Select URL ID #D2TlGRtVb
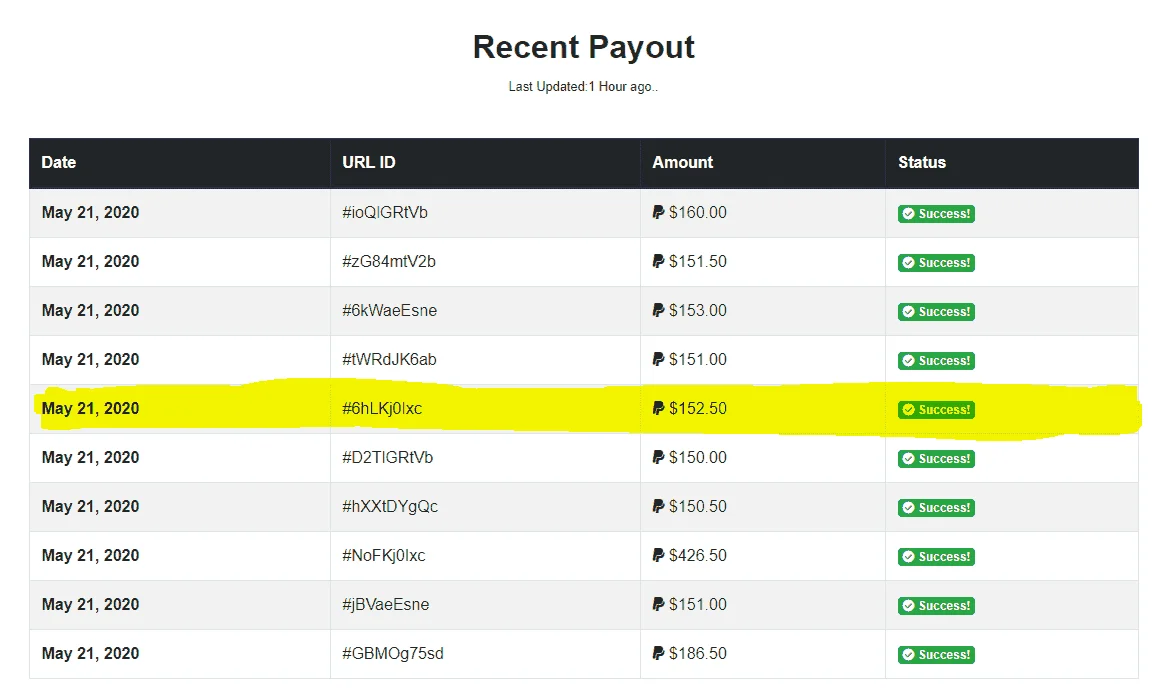The width and height of the screenshot is (1165, 694). click(388, 458)
